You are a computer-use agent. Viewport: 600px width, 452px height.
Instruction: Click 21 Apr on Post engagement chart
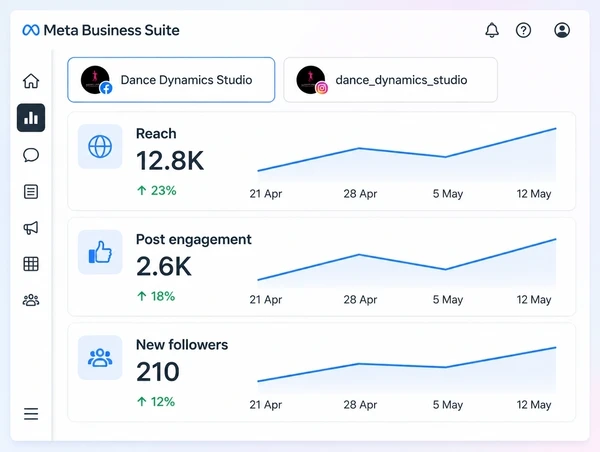[x=266, y=299]
